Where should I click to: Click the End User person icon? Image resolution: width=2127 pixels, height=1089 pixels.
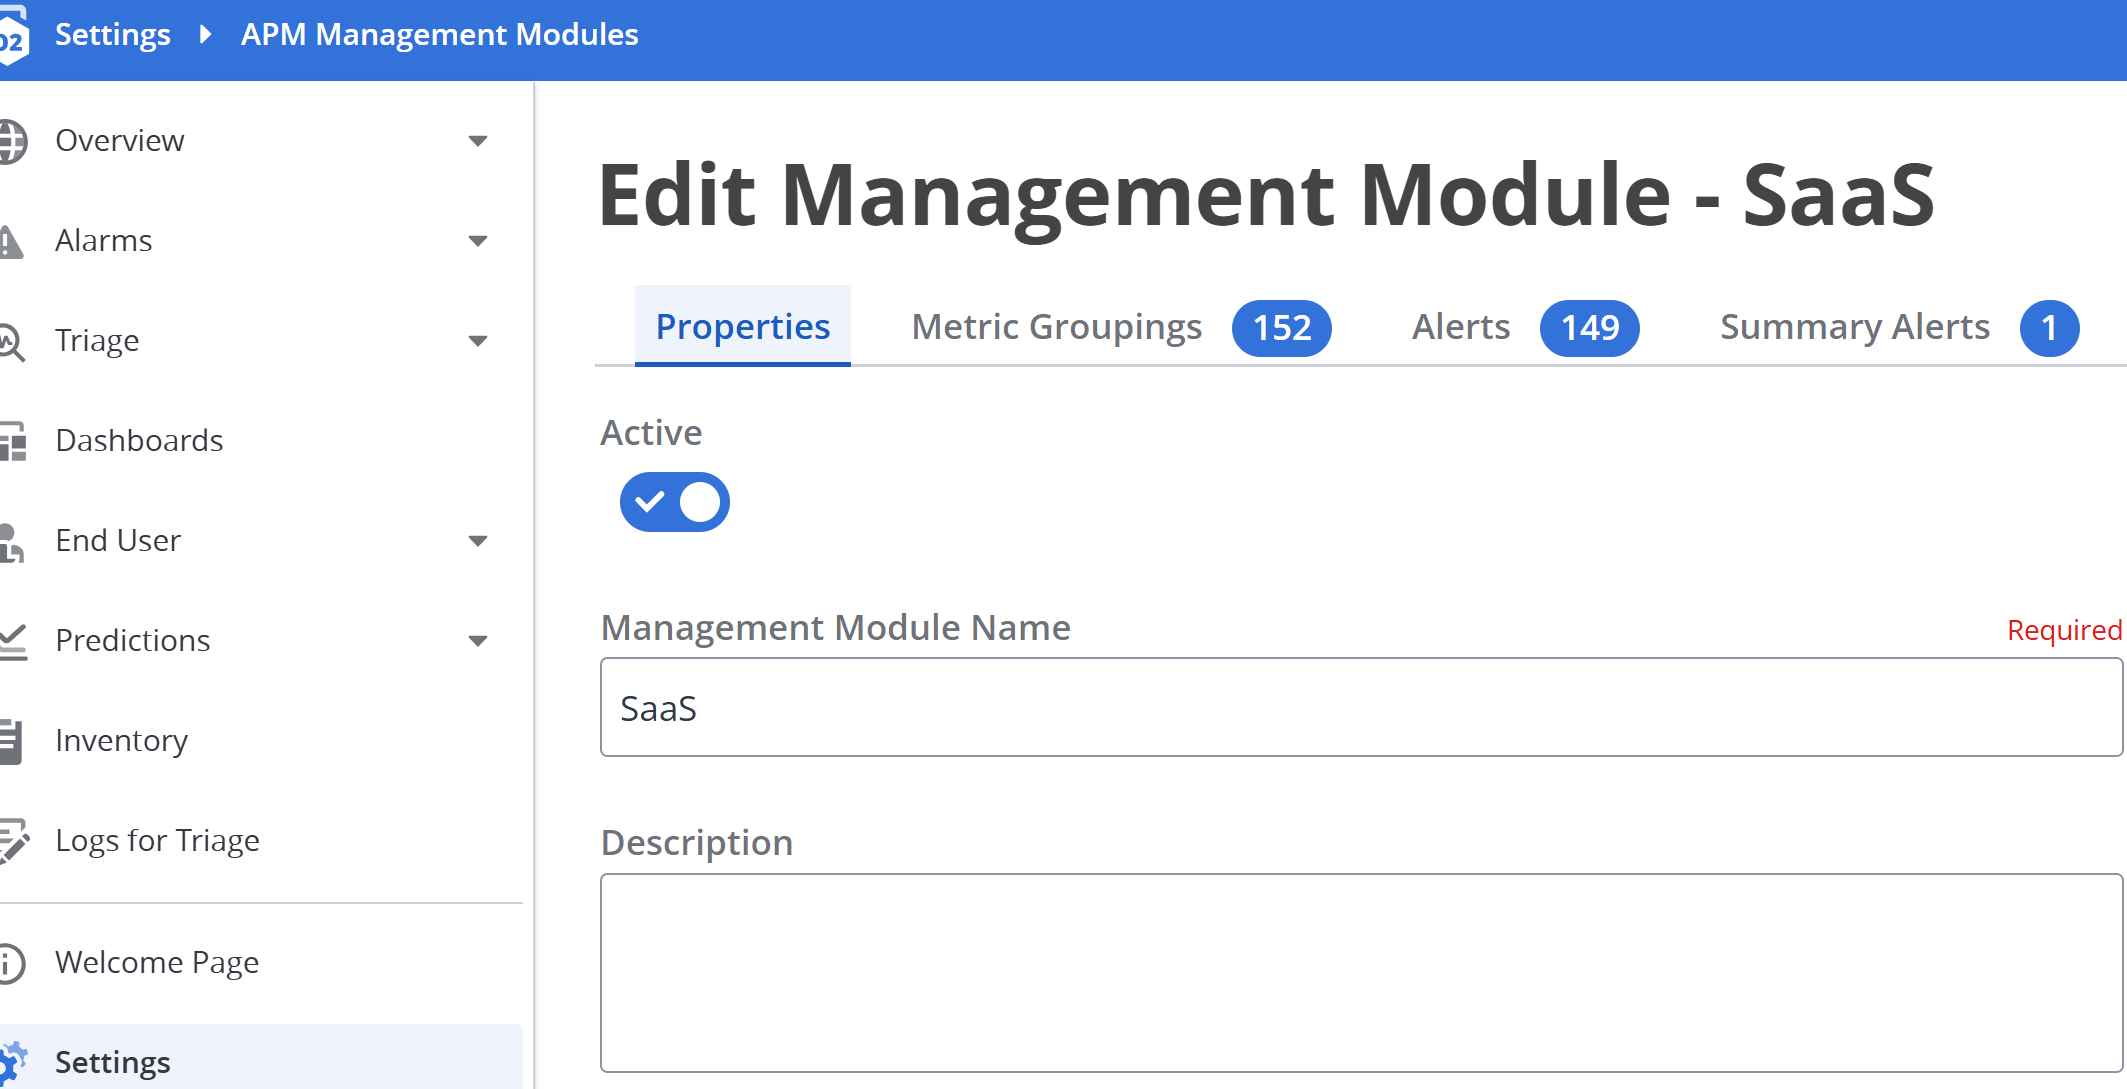[x=11, y=541]
